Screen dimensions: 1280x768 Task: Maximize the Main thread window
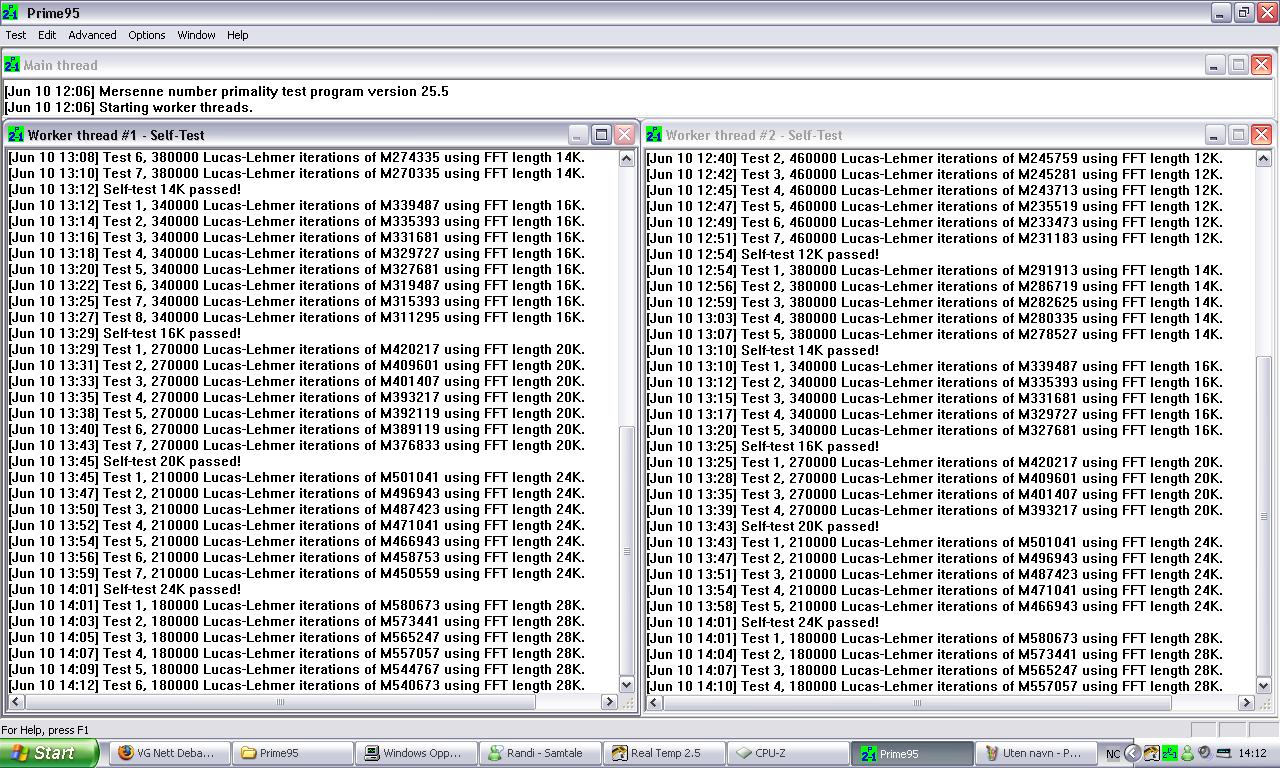tap(1238, 65)
